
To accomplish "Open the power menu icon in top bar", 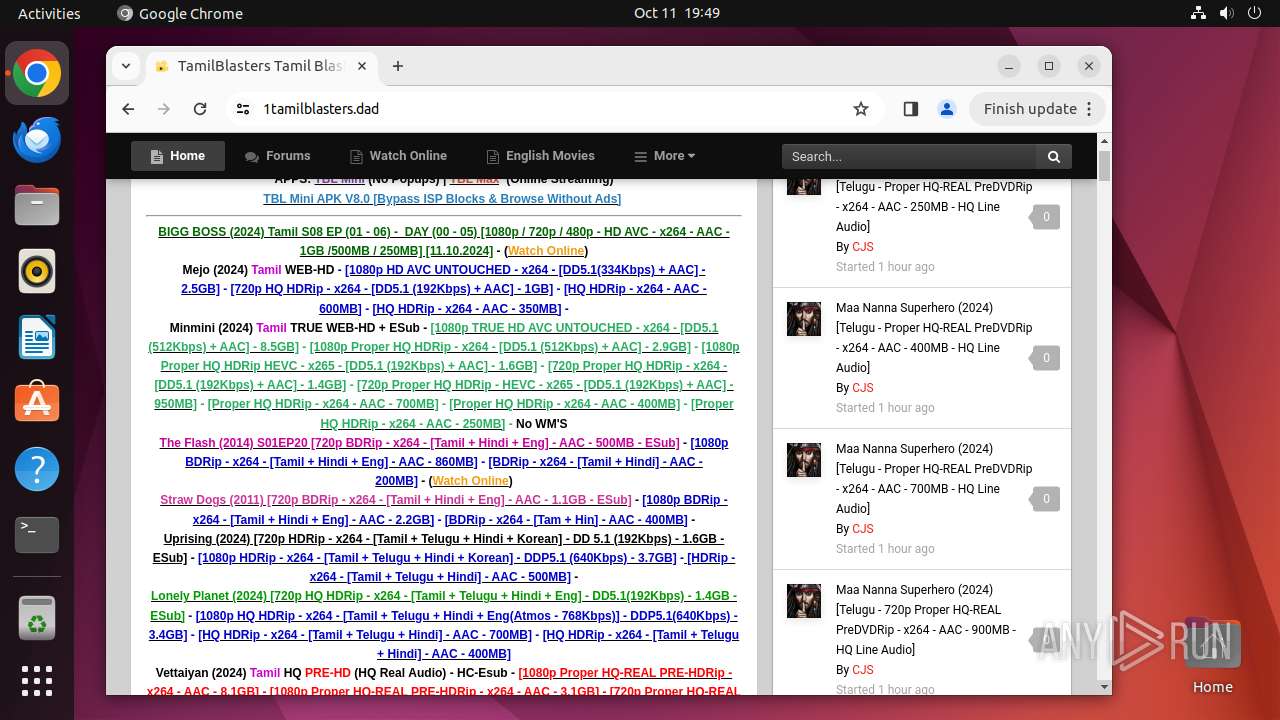I will coord(1254,13).
